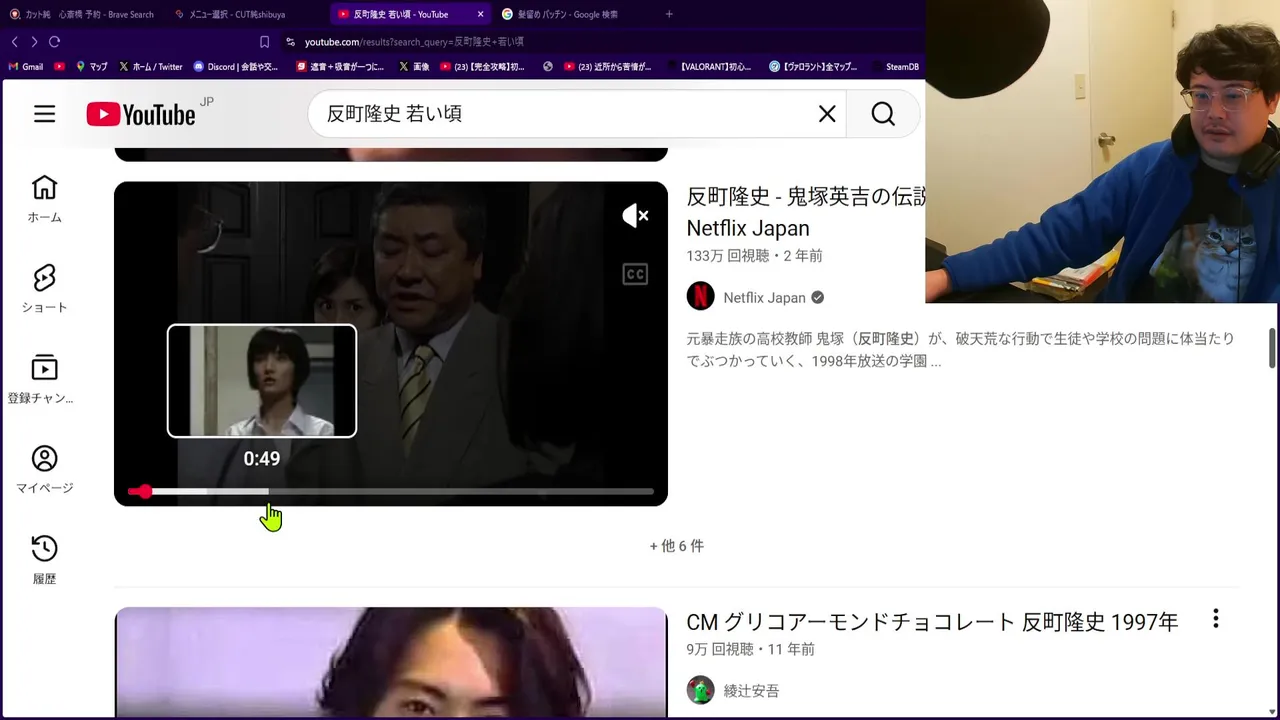Open the 【完全攻略】 YouTube bookmark
This screenshot has width=1280, height=720.
[483, 67]
